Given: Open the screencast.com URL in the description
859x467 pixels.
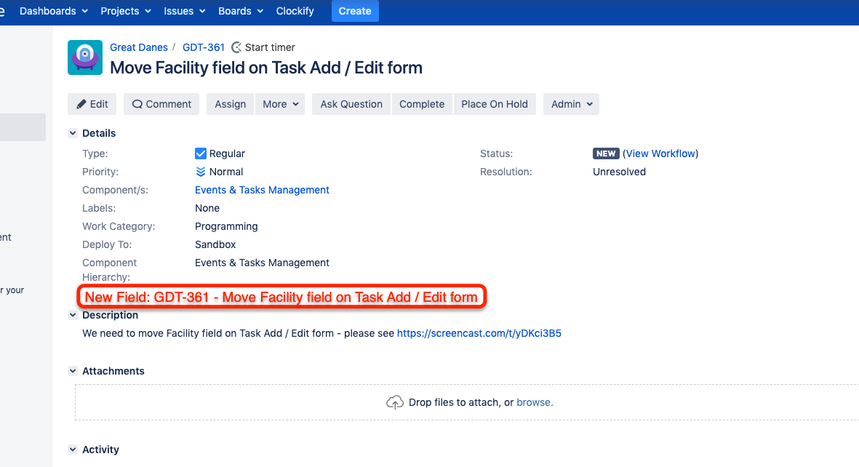Looking at the screenshot, I should click(479, 333).
